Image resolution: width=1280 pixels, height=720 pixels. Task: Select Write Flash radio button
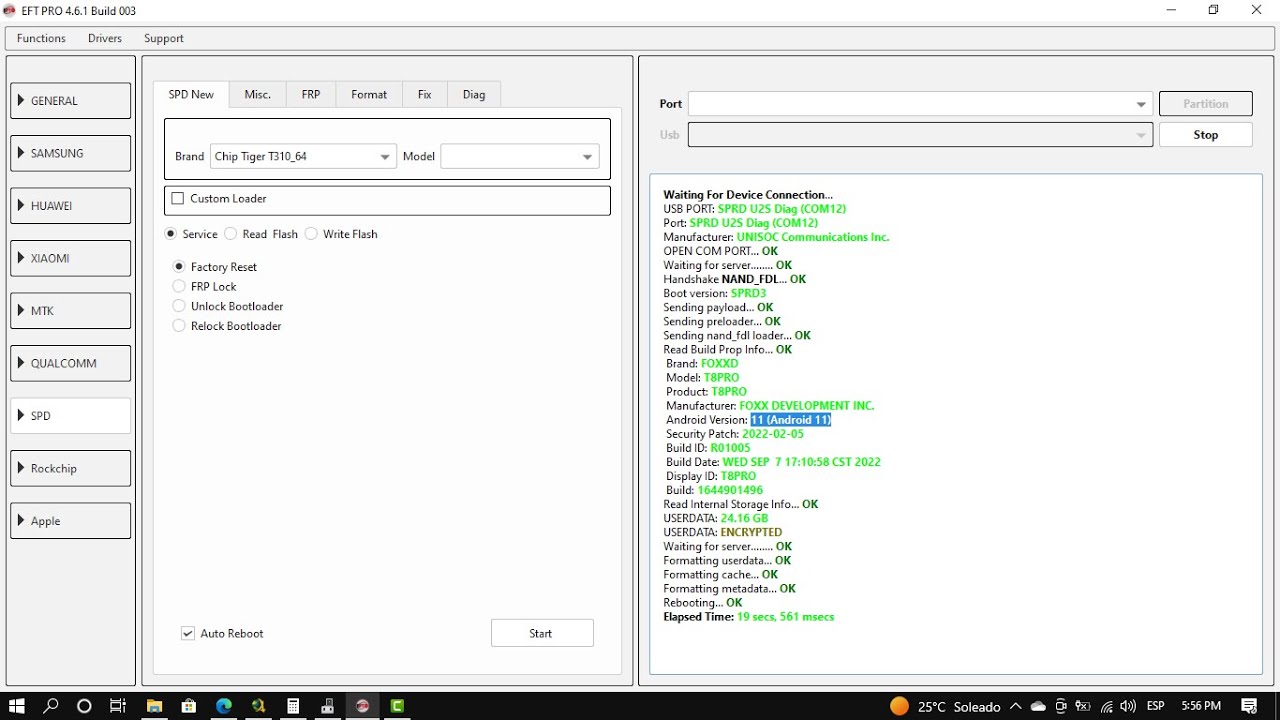pyautogui.click(x=311, y=234)
